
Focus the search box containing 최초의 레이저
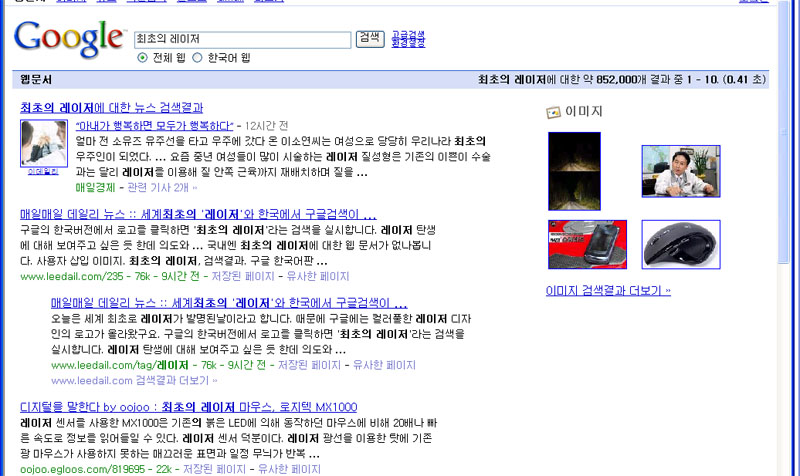[x=242, y=39]
